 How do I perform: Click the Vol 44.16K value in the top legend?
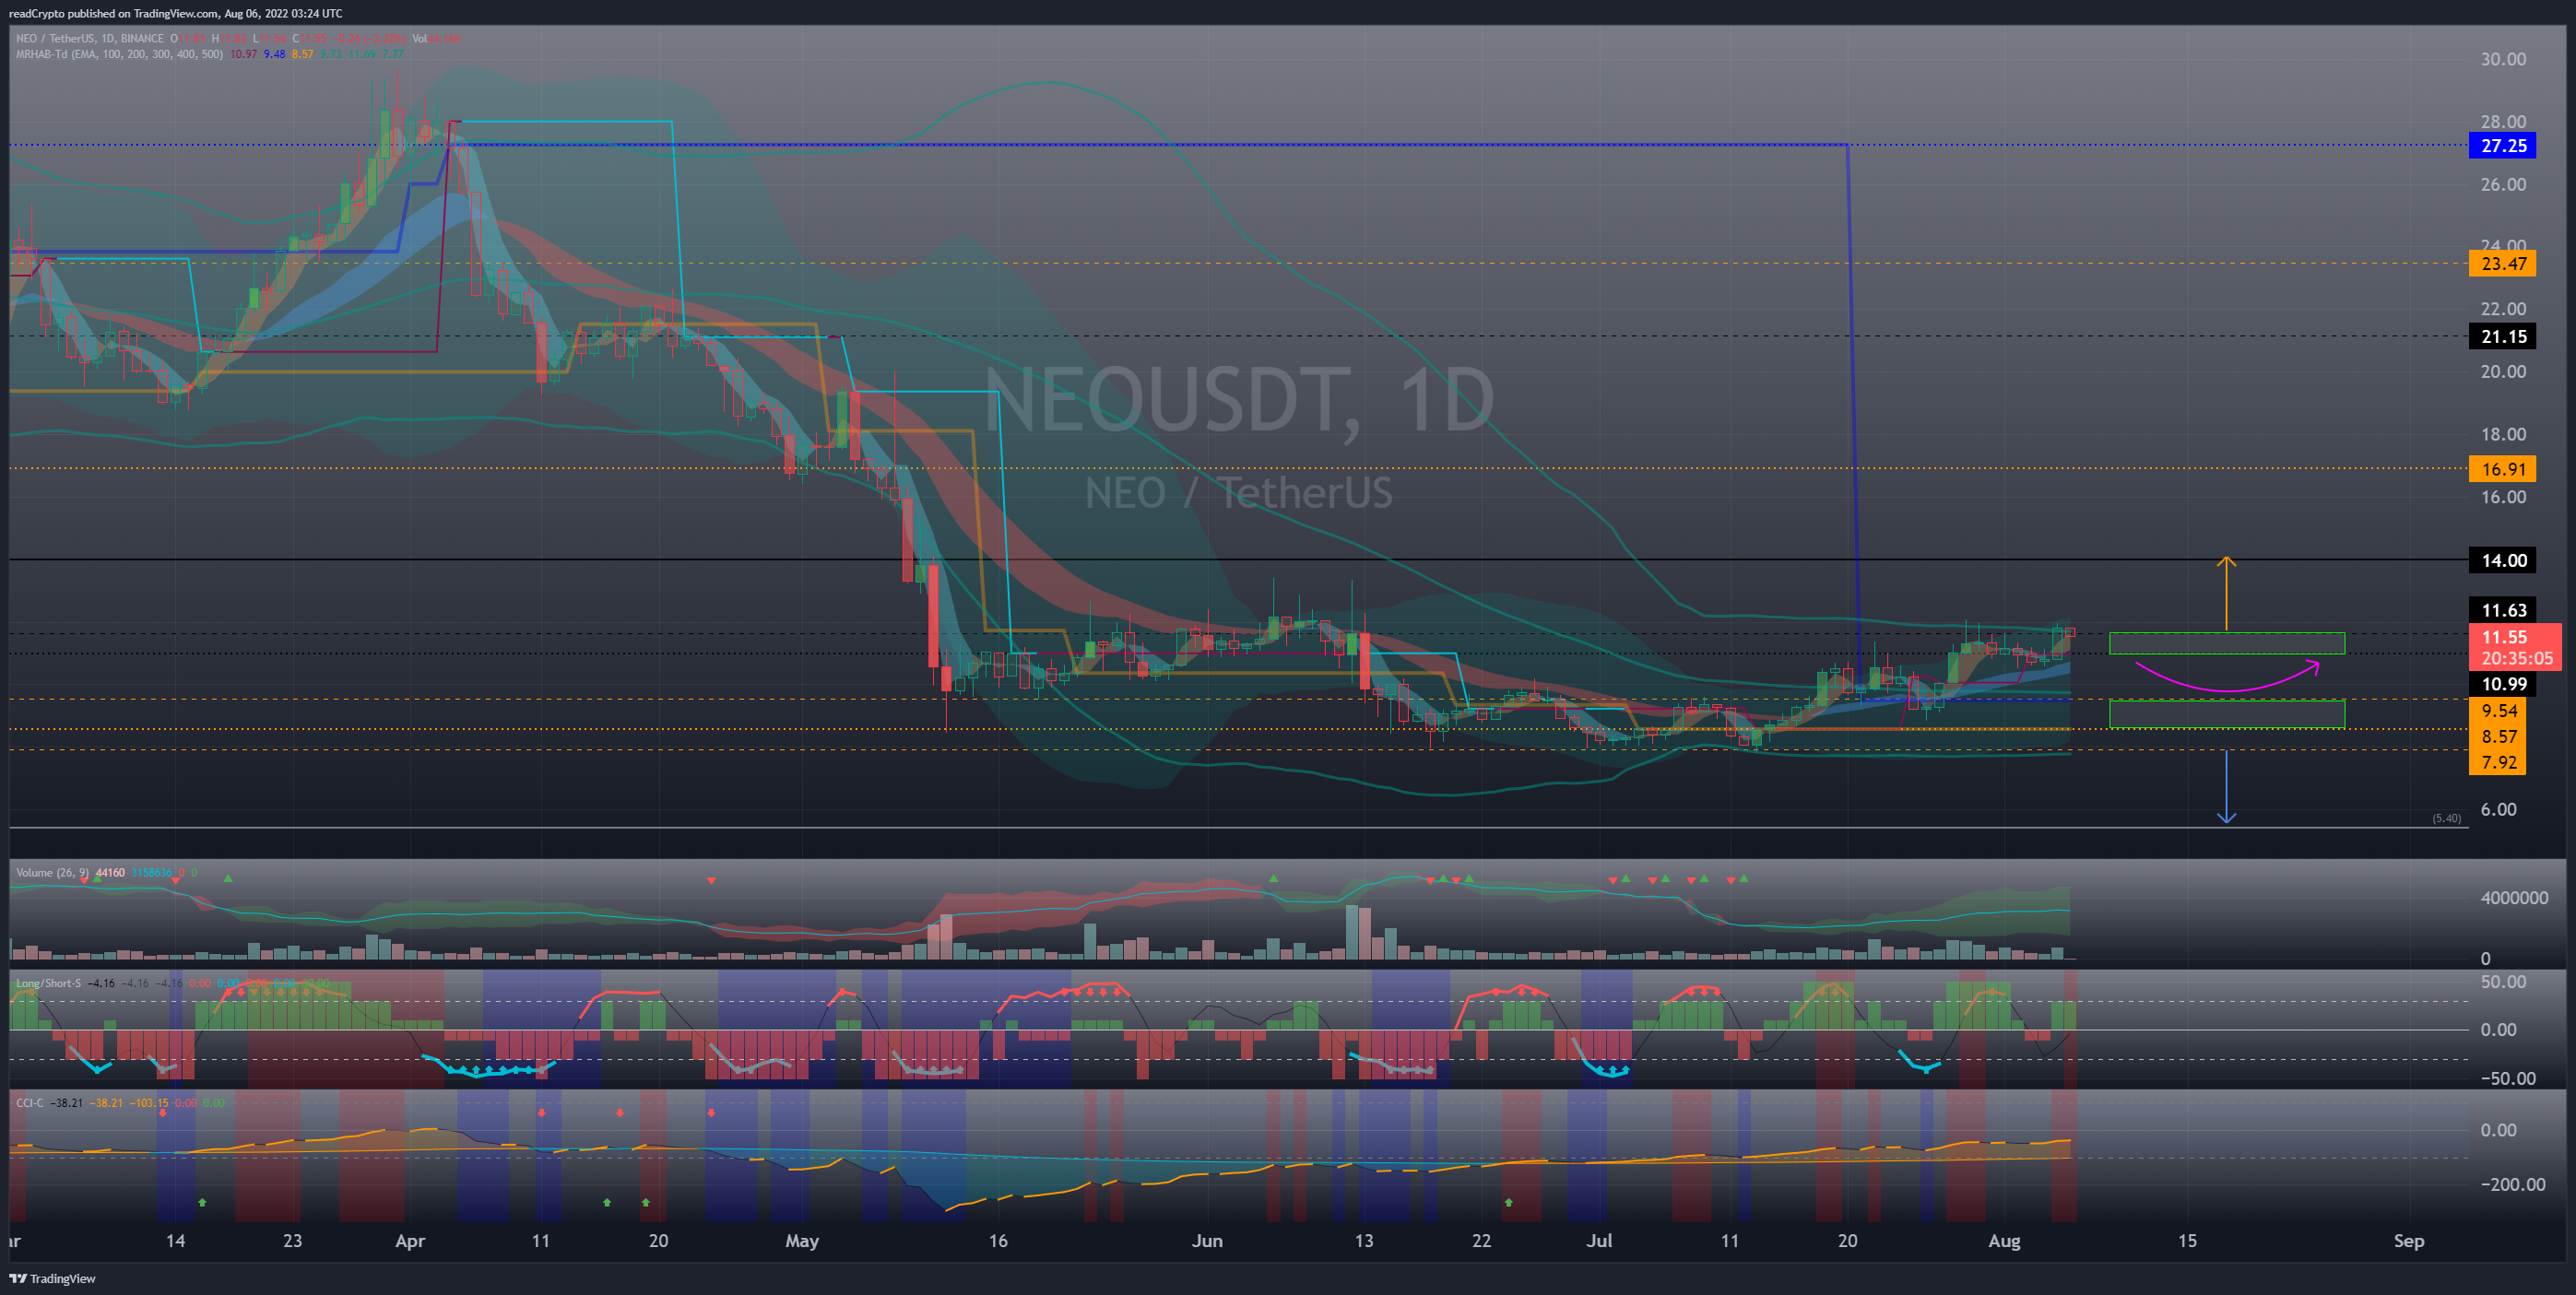[x=436, y=39]
